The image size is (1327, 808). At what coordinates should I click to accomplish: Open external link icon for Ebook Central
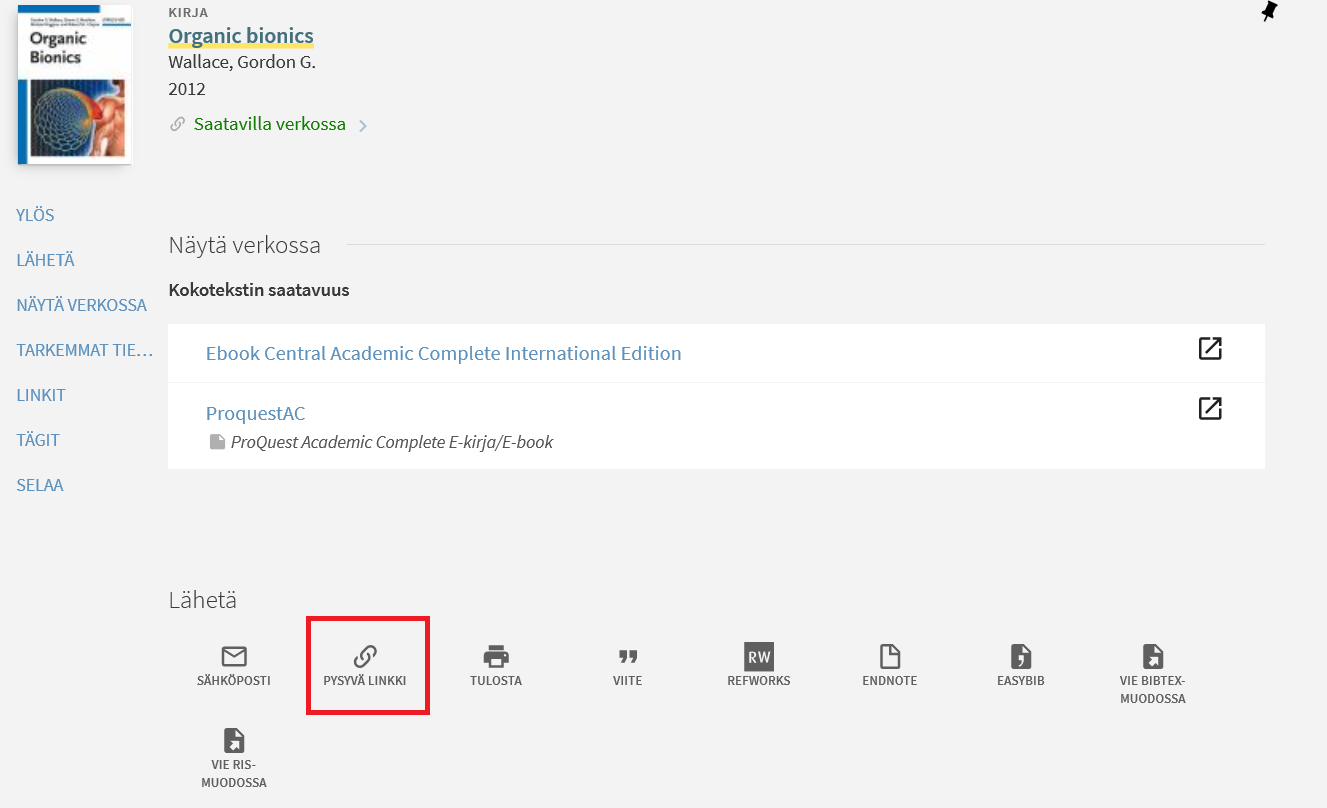(1210, 349)
